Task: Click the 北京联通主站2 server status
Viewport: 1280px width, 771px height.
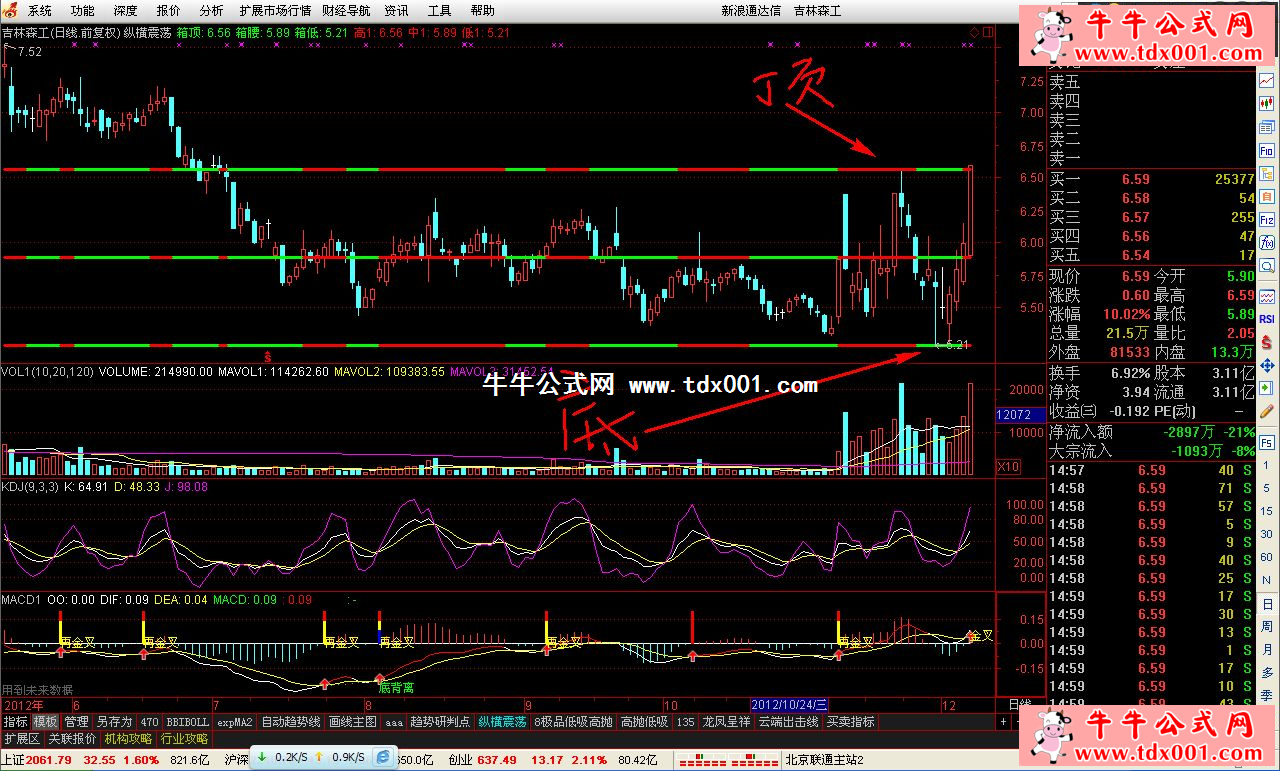Action: pyautogui.click(x=824, y=760)
